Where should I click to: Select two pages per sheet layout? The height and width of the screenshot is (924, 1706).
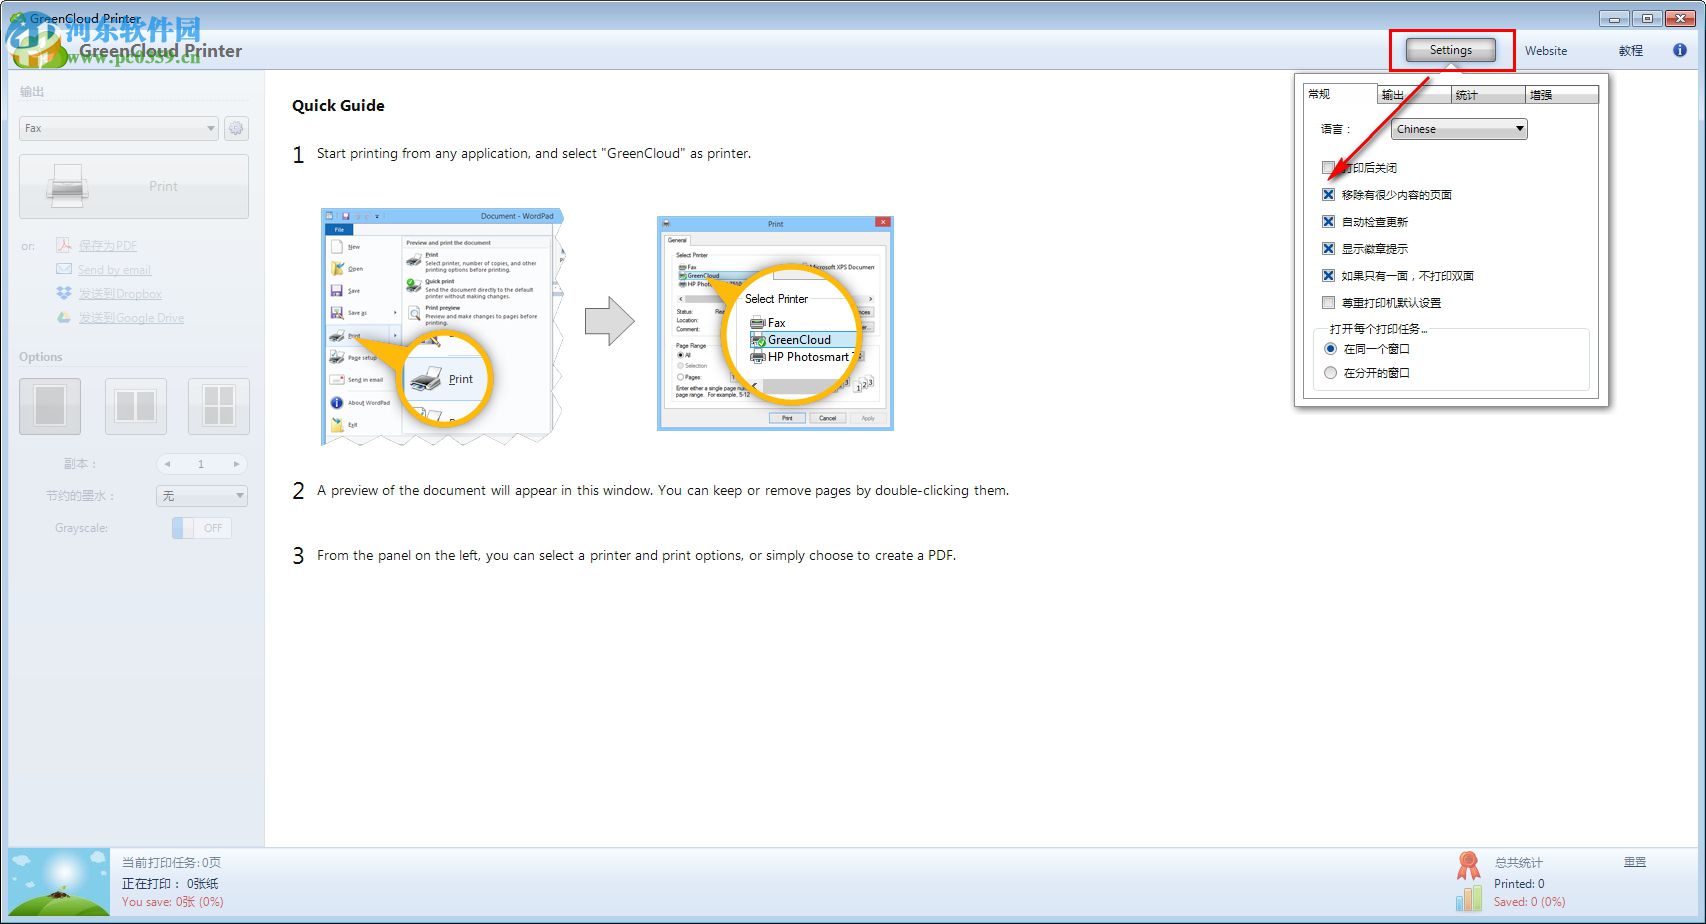(136, 406)
